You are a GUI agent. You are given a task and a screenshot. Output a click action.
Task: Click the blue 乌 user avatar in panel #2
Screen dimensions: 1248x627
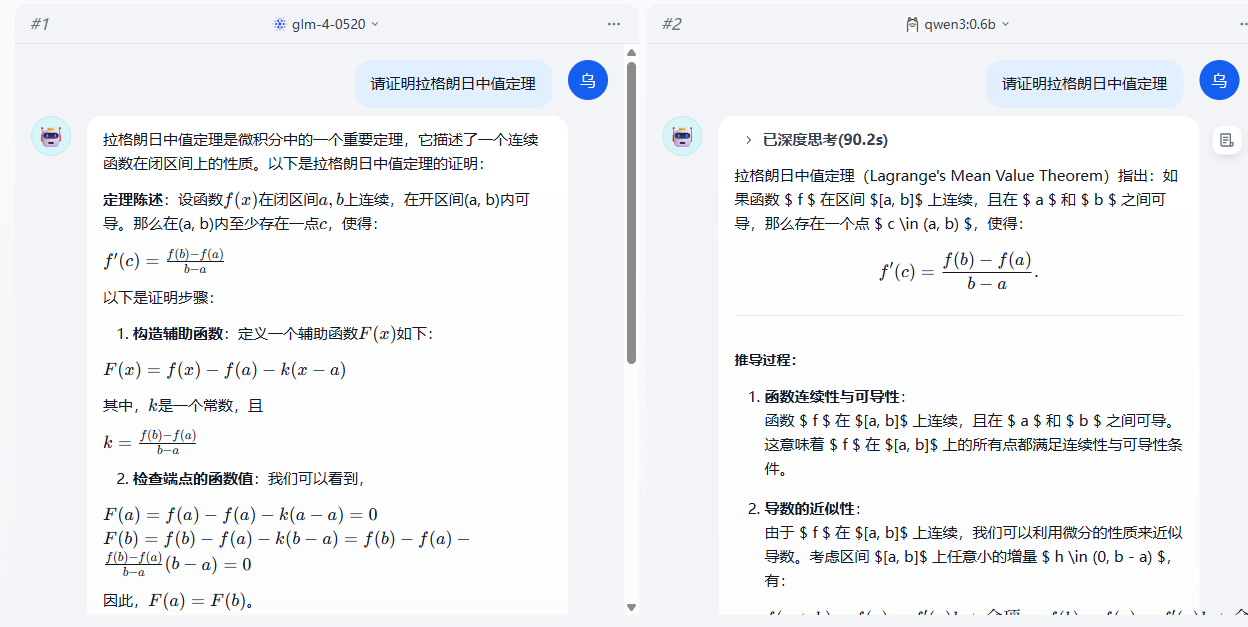(x=1219, y=80)
